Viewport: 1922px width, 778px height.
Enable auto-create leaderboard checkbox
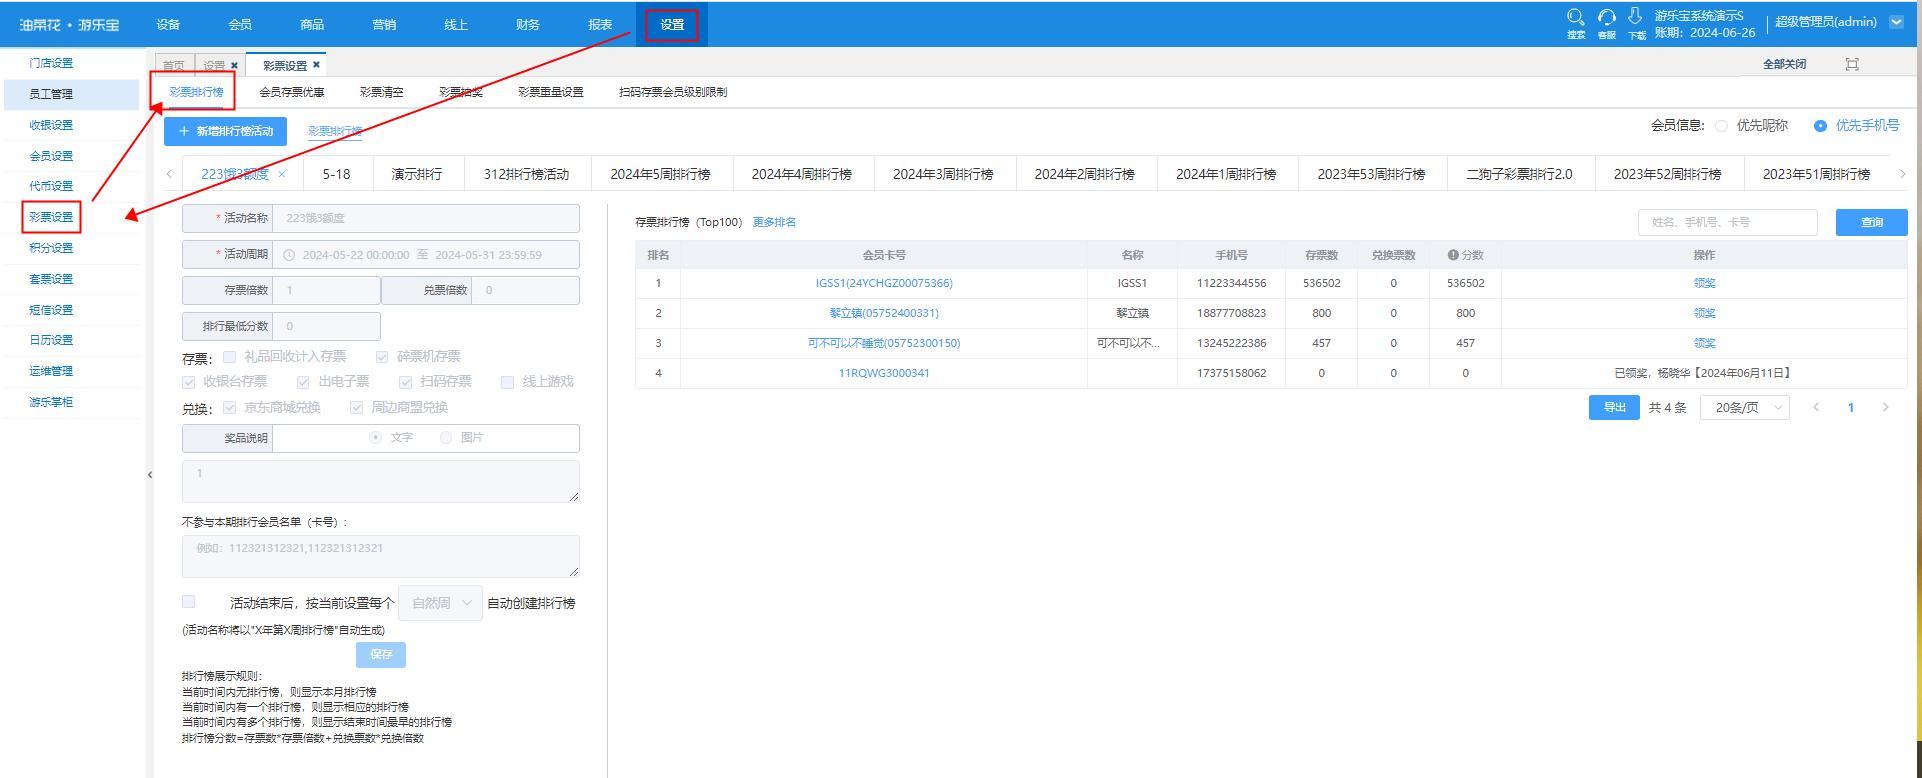(x=189, y=601)
